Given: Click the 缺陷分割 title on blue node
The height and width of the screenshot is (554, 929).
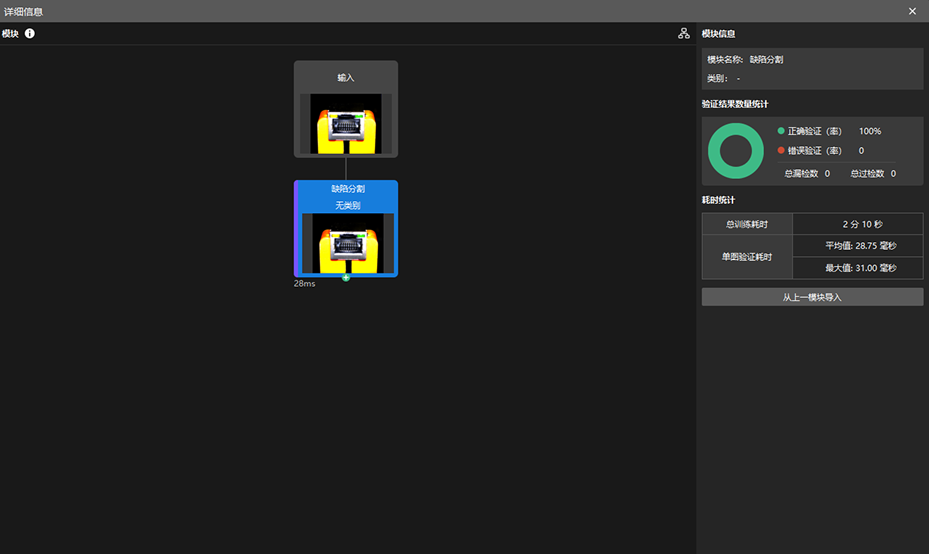Looking at the screenshot, I should (x=348, y=189).
